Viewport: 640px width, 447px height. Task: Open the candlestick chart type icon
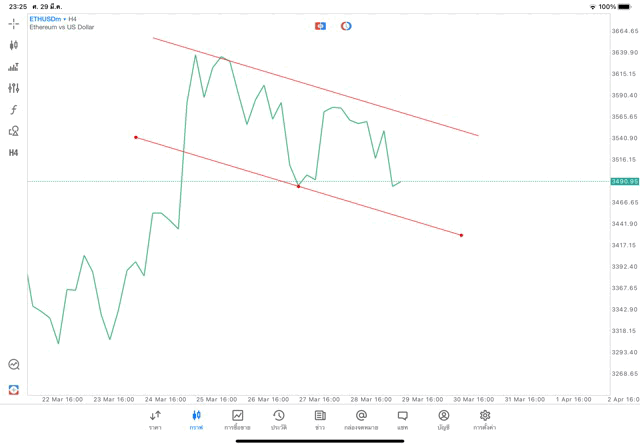pos(13,45)
